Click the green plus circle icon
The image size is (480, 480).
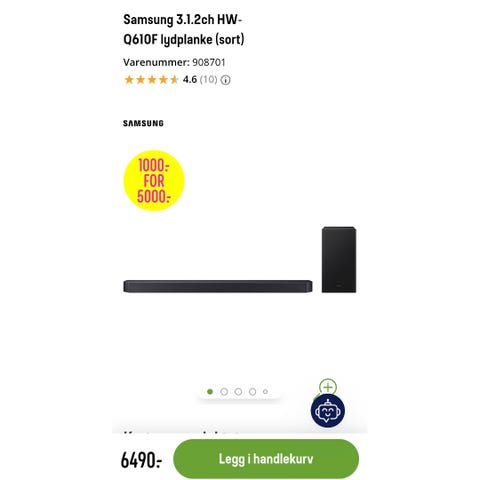[328, 387]
